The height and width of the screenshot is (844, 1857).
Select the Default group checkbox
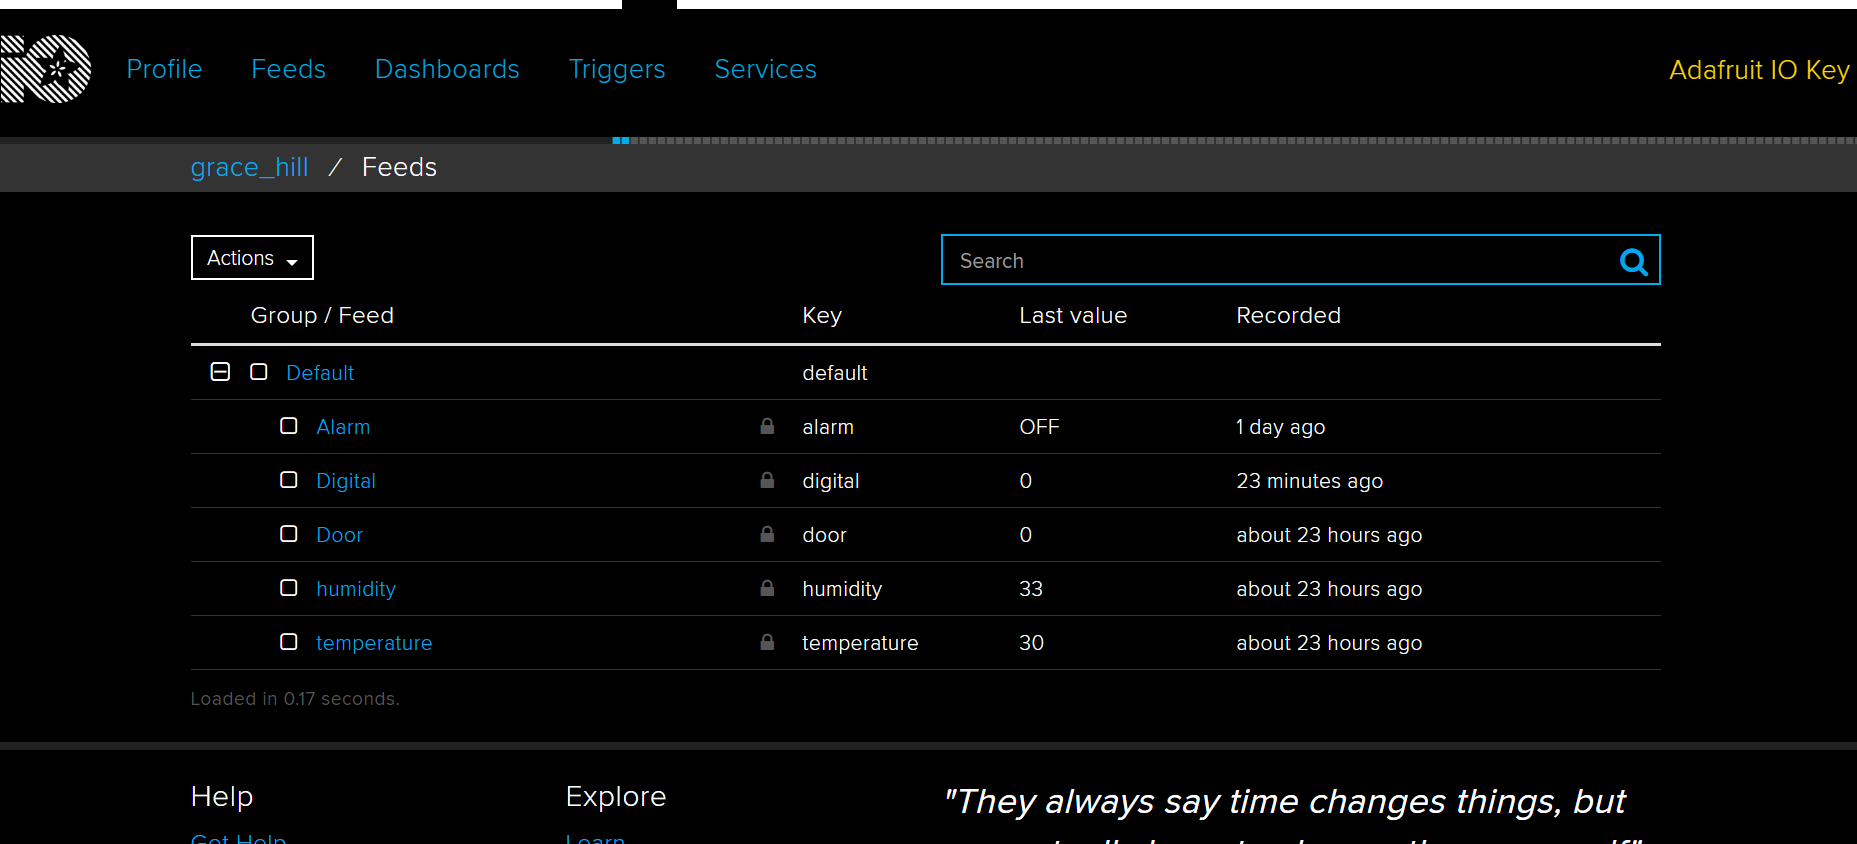259,372
